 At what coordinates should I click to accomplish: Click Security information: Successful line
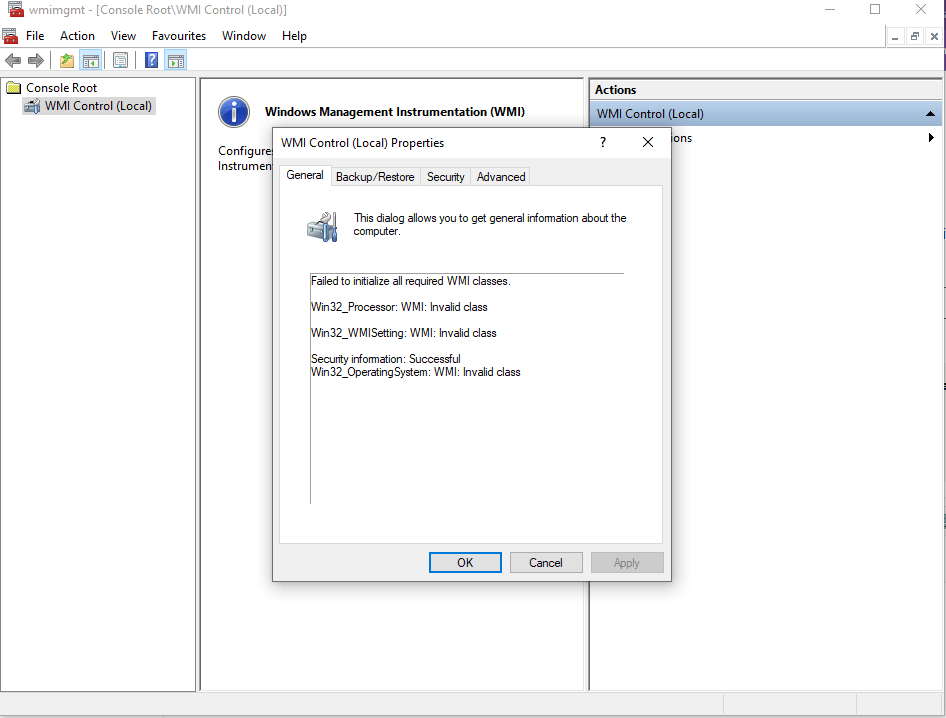(x=386, y=359)
